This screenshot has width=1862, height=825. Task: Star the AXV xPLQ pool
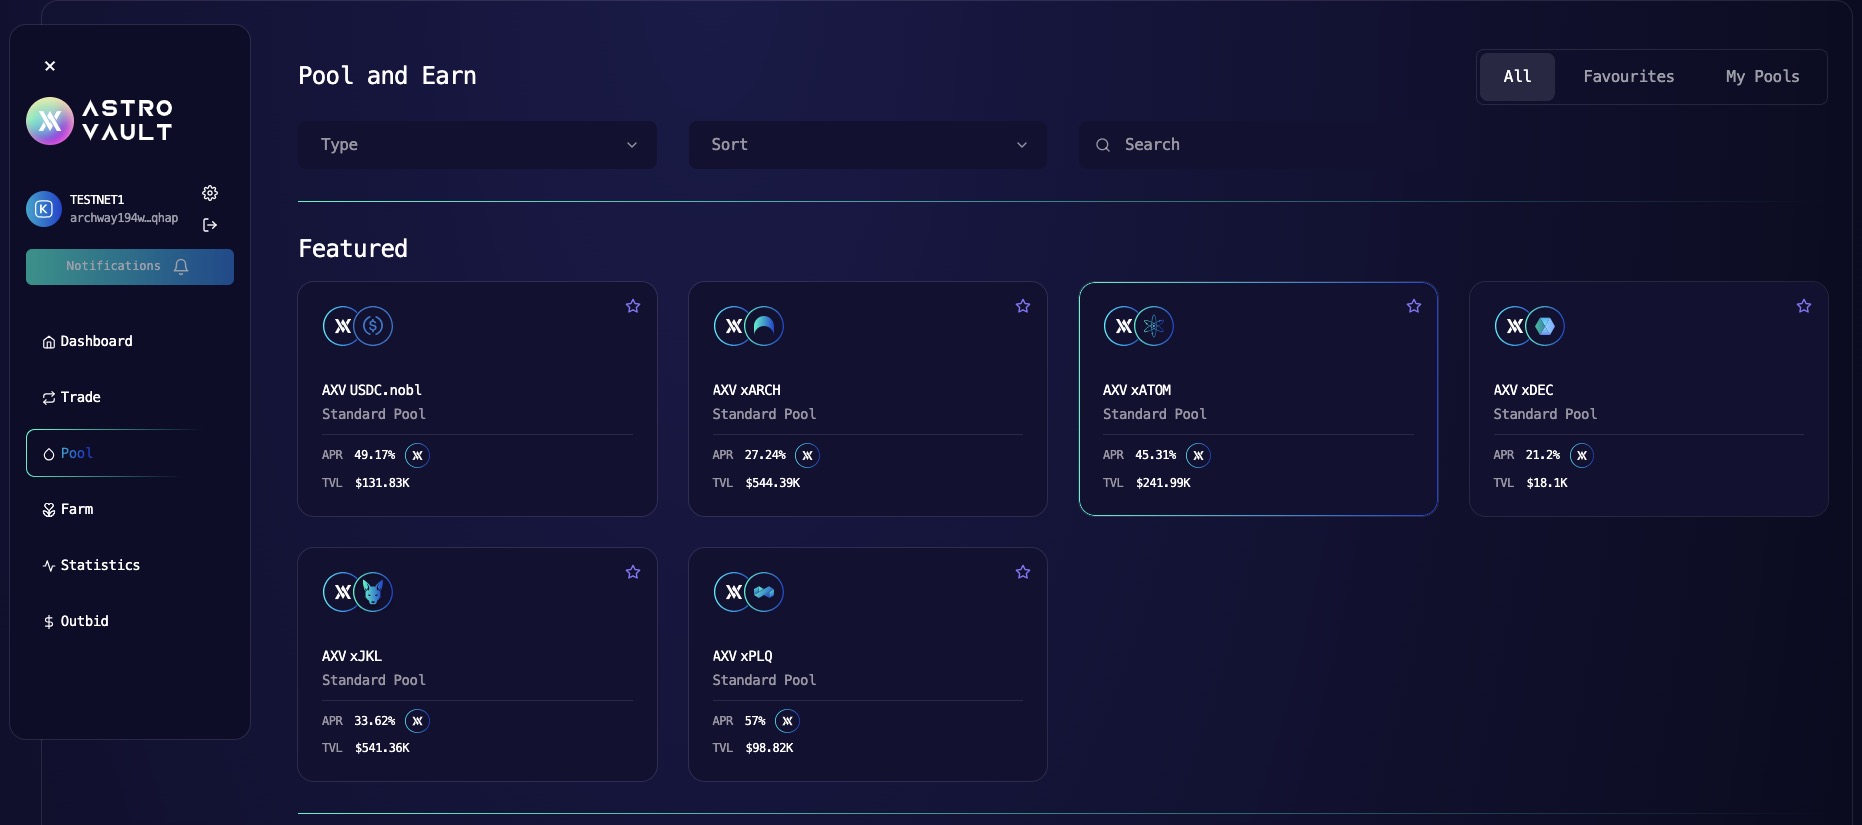coord(1023,572)
